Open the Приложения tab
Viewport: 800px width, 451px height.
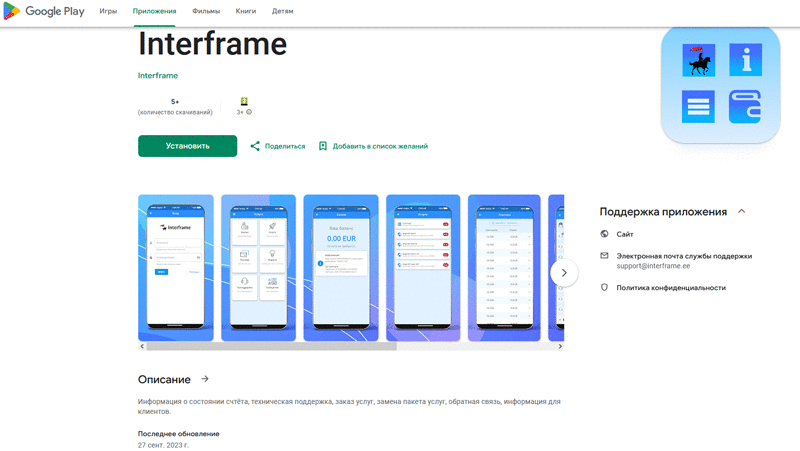[x=154, y=11]
